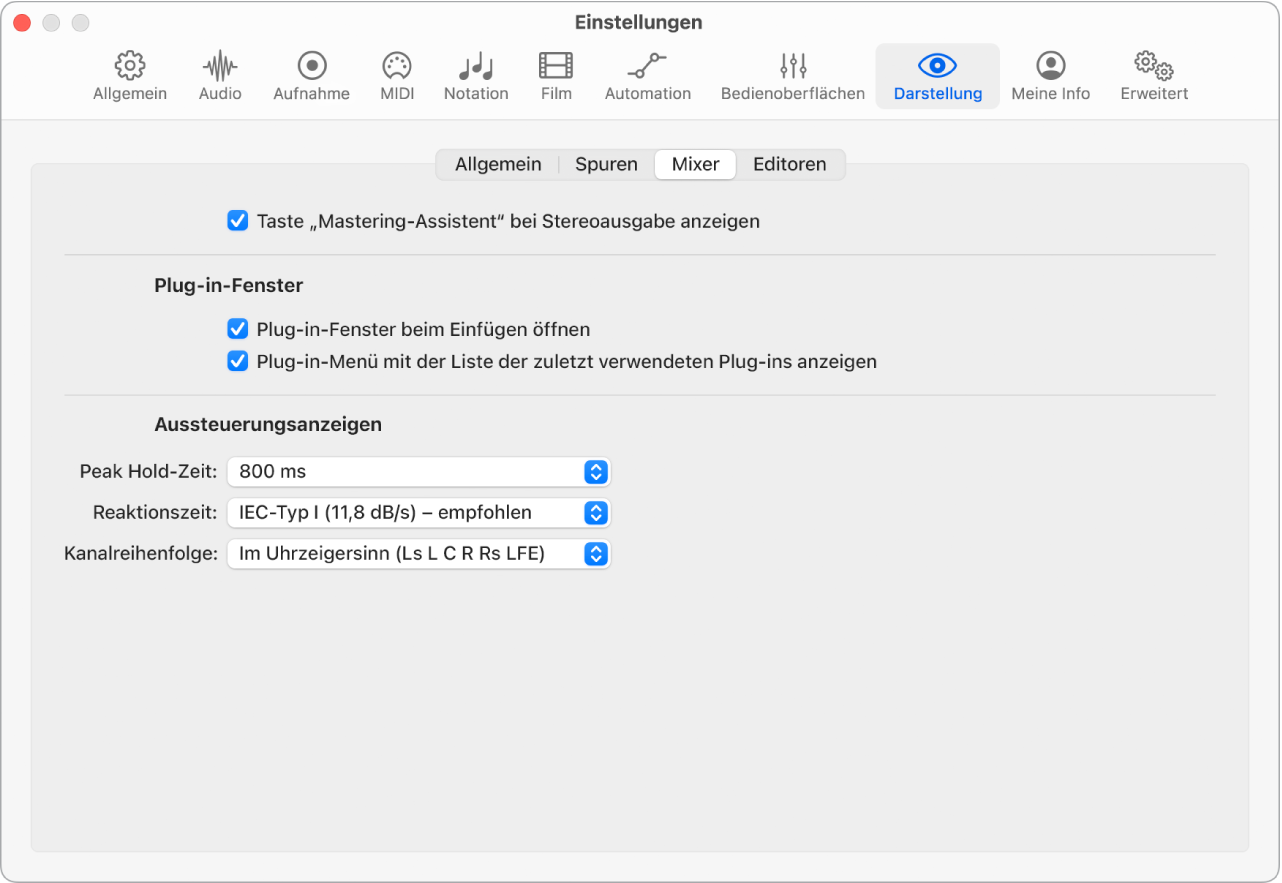Click the Kanalreihenfolge label

[x=141, y=553]
